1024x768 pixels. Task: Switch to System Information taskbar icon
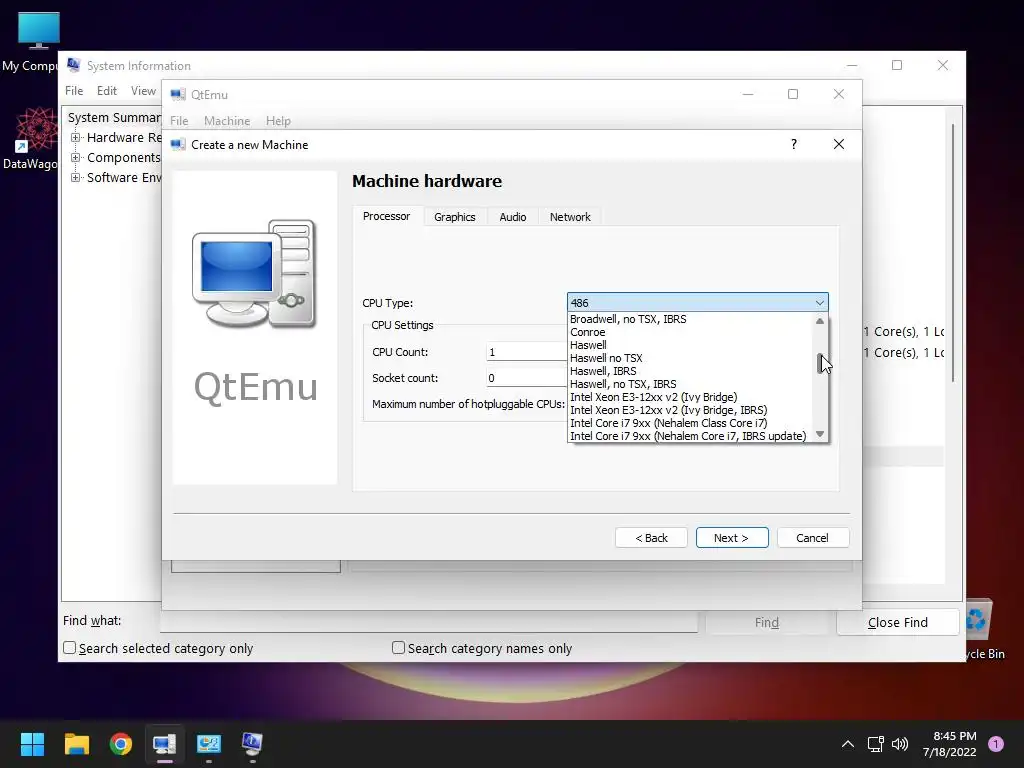(x=253, y=744)
